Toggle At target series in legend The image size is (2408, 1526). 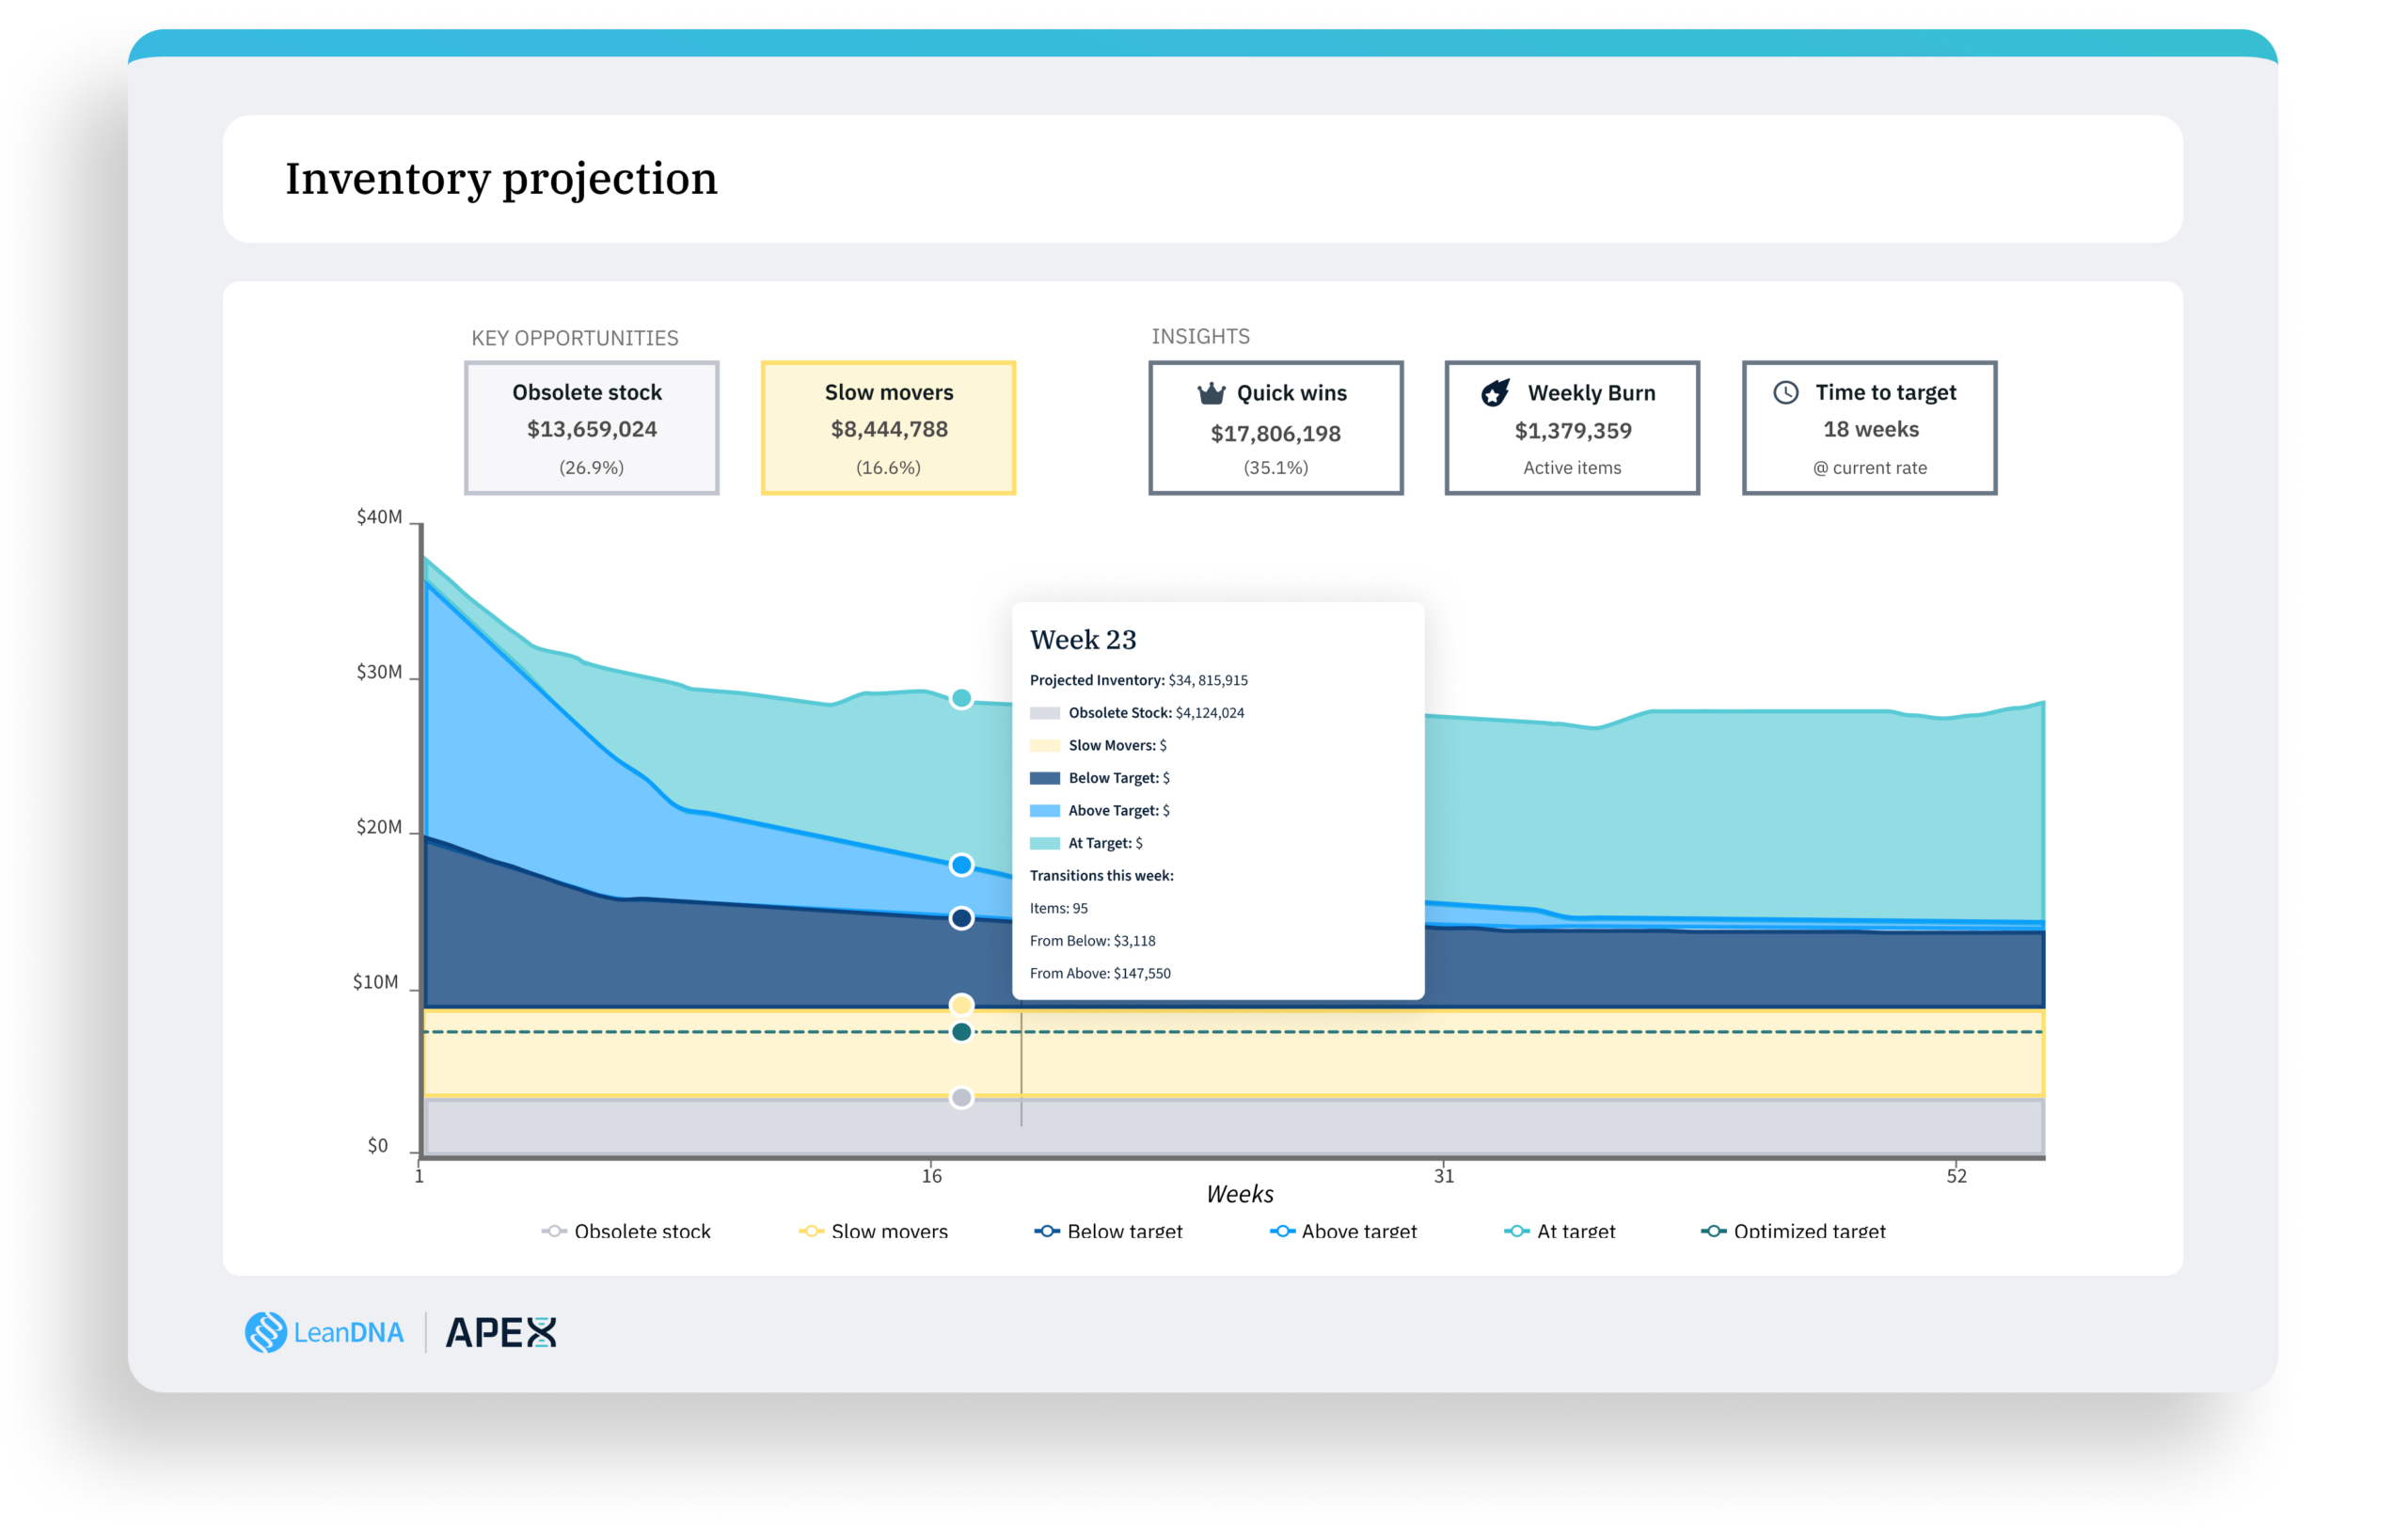(x=1560, y=1231)
